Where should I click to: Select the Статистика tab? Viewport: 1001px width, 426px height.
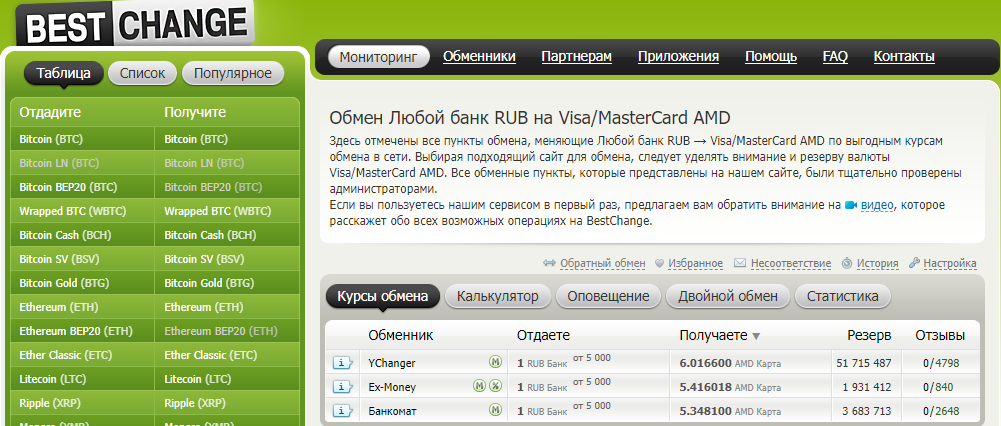[x=843, y=296]
